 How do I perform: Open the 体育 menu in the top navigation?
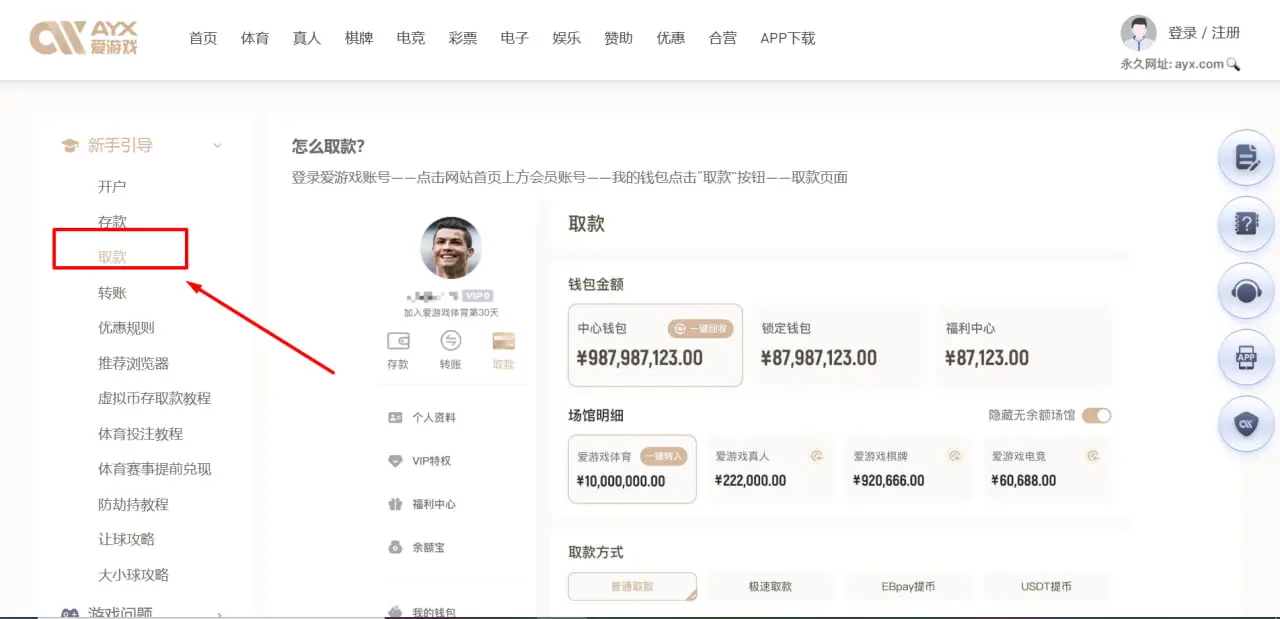(x=255, y=38)
